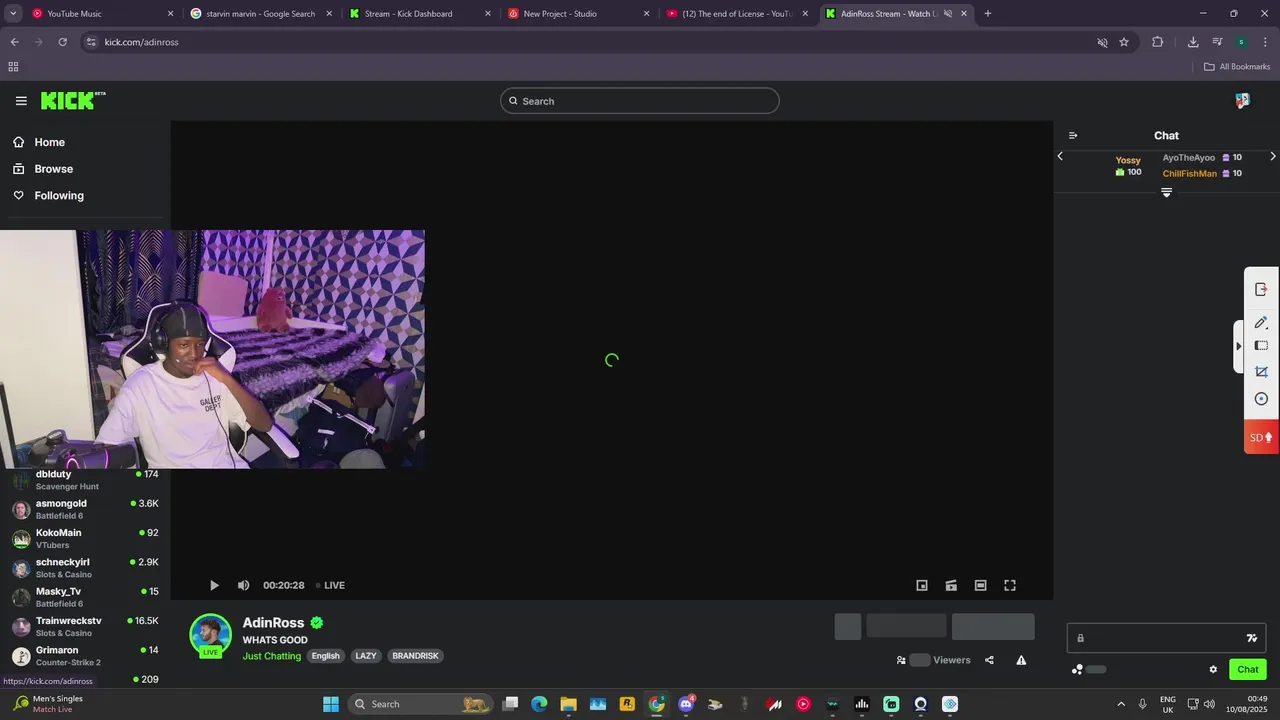Collapse the chat panel icon
Image resolution: width=1280 pixels, height=720 pixels.
pyautogui.click(x=1073, y=135)
